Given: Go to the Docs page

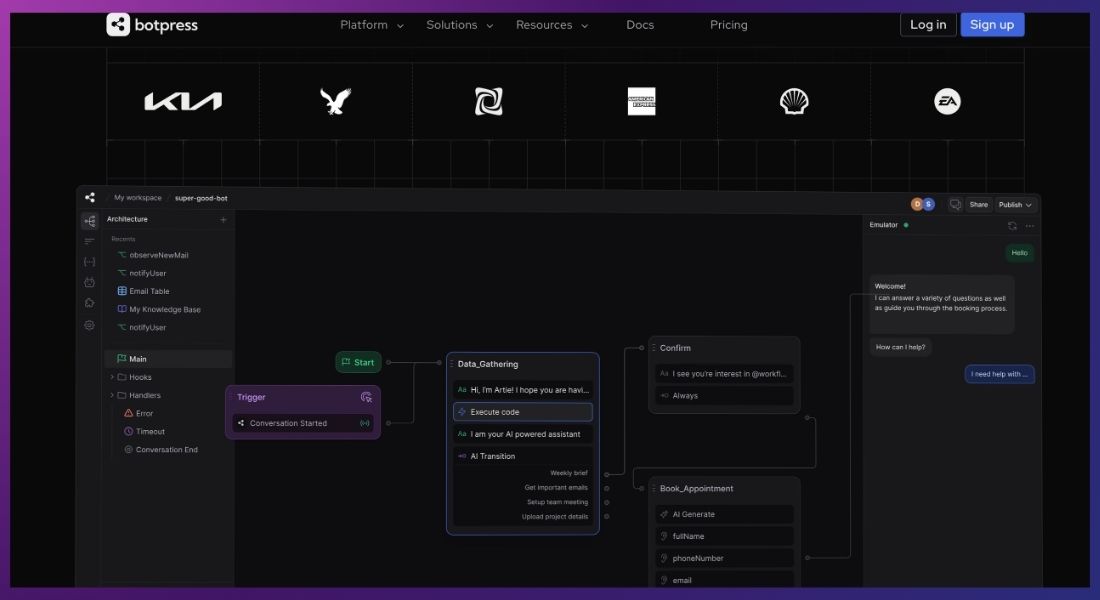Looking at the screenshot, I should click(640, 25).
